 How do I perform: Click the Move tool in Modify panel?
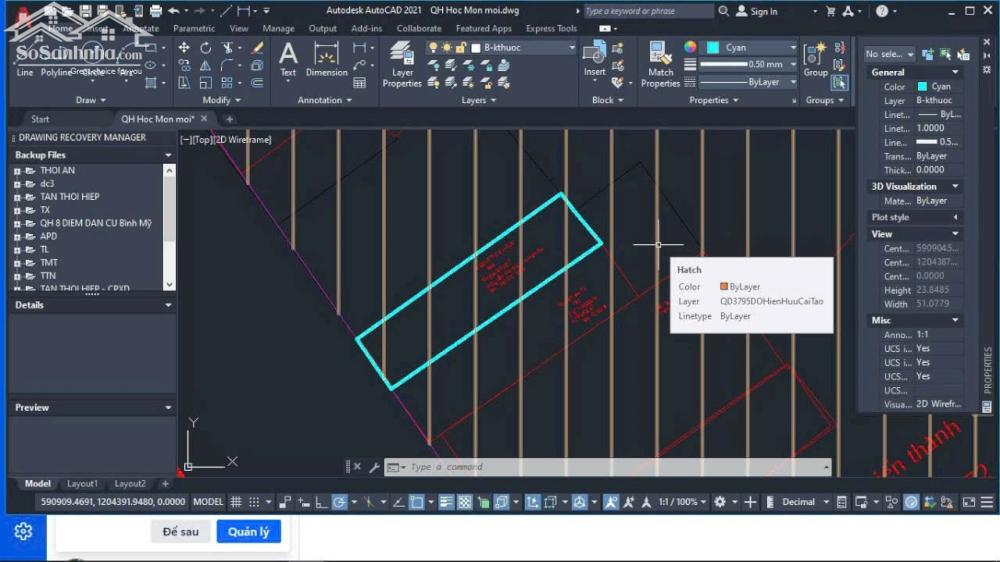point(184,48)
